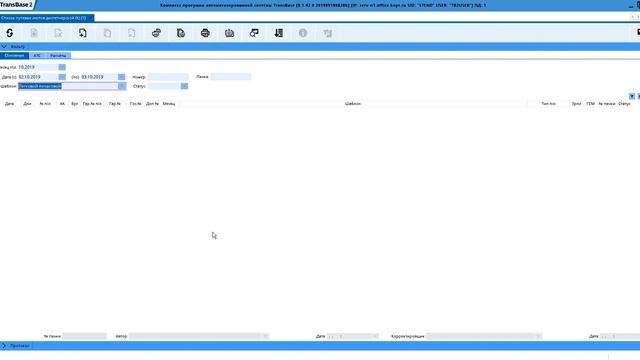Screen dimensions: 640x360
Task: Click the sort descending arrow toolbar icon
Action: (x=279, y=33)
